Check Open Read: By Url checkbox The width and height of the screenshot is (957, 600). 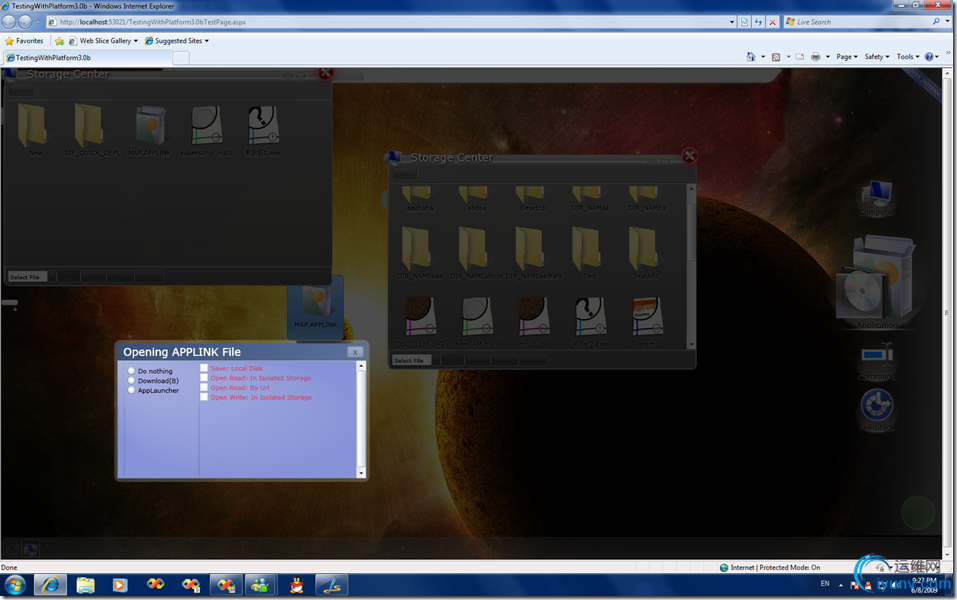click(204, 387)
